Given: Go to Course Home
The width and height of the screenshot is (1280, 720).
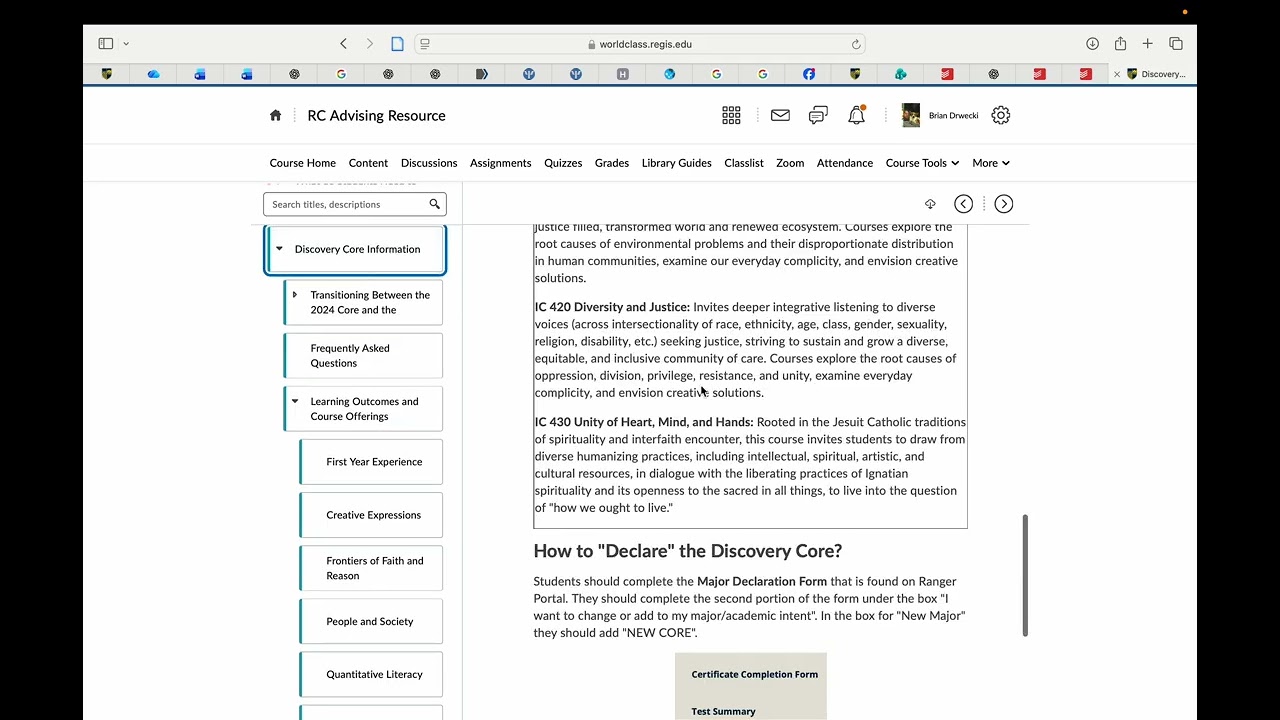Looking at the screenshot, I should coord(303,163).
